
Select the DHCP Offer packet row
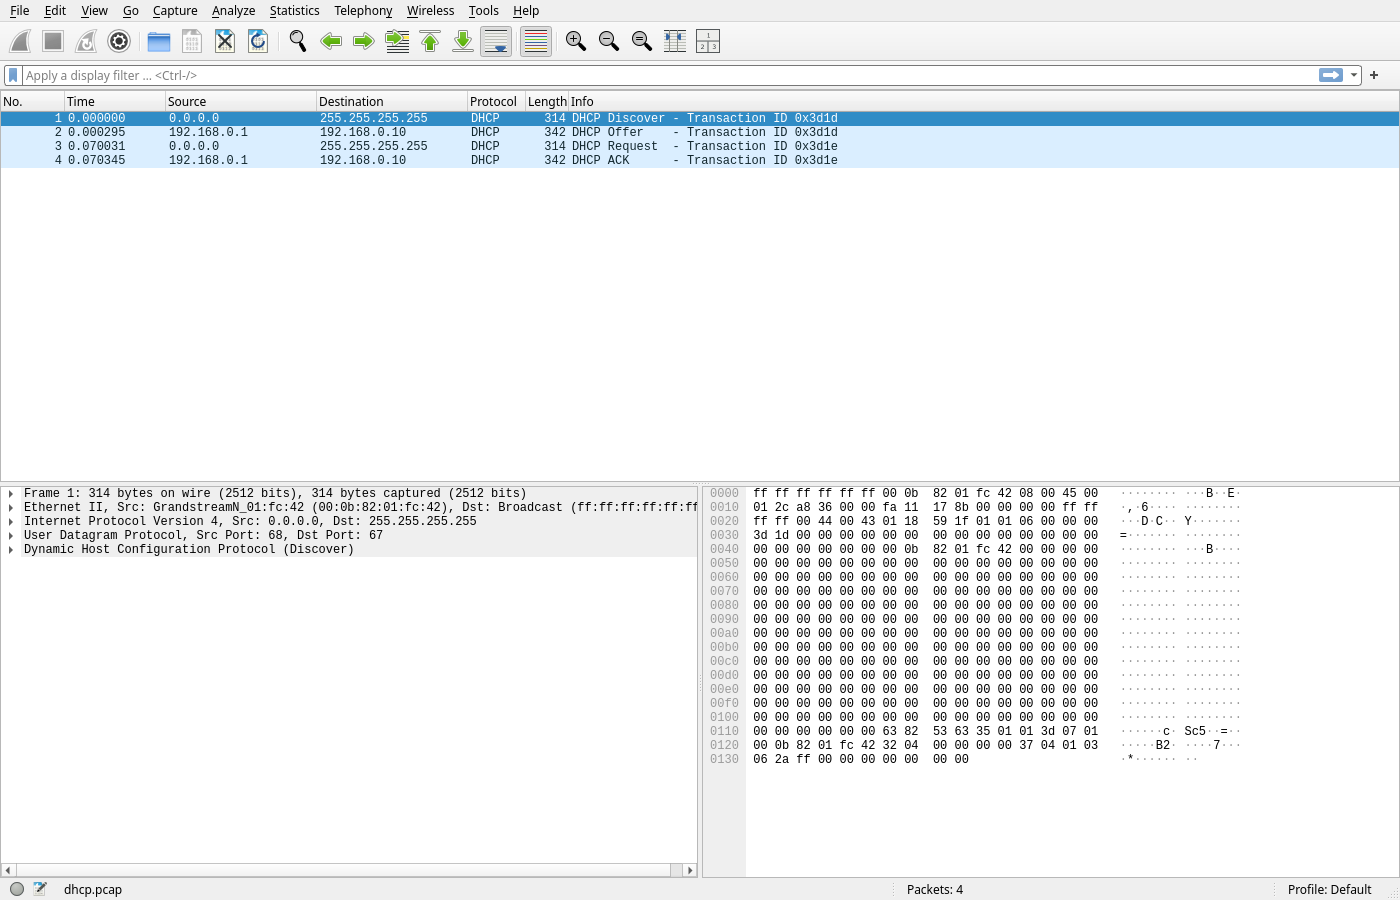pyautogui.click(x=699, y=132)
